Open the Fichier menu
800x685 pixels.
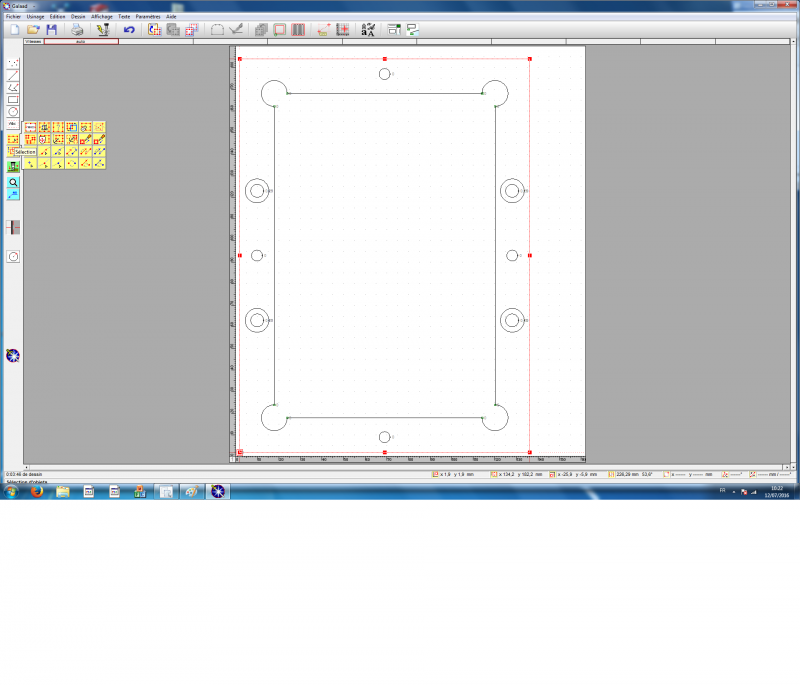(13, 17)
